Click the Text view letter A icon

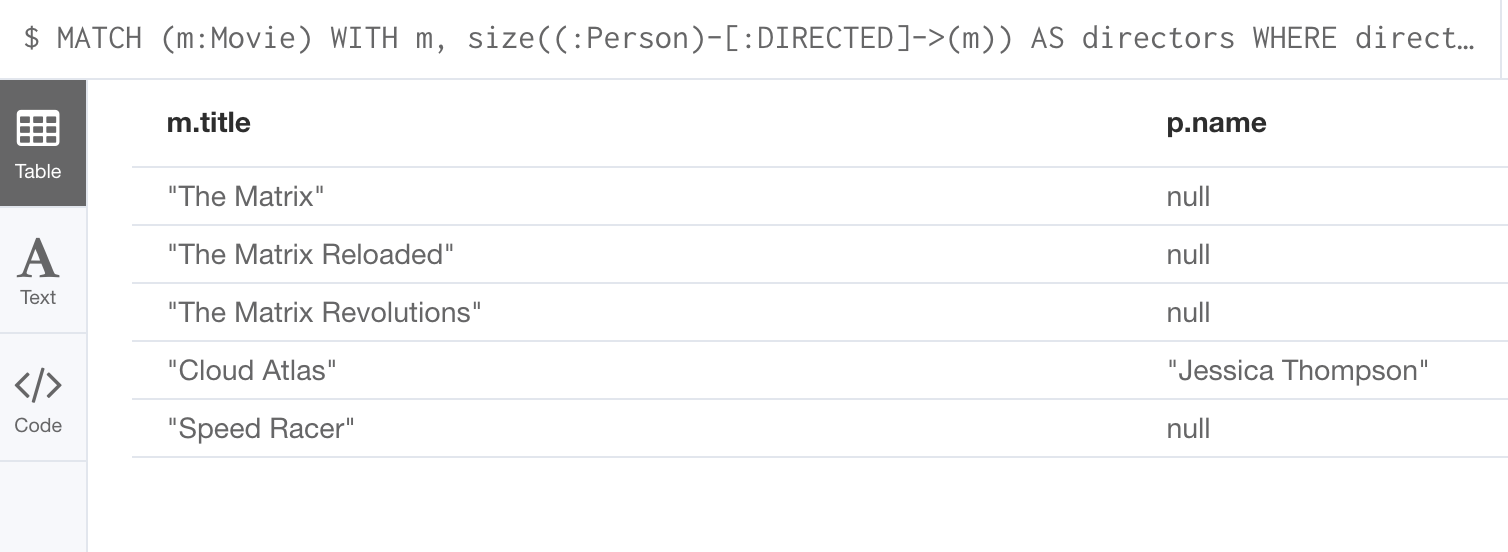(x=38, y=257)
